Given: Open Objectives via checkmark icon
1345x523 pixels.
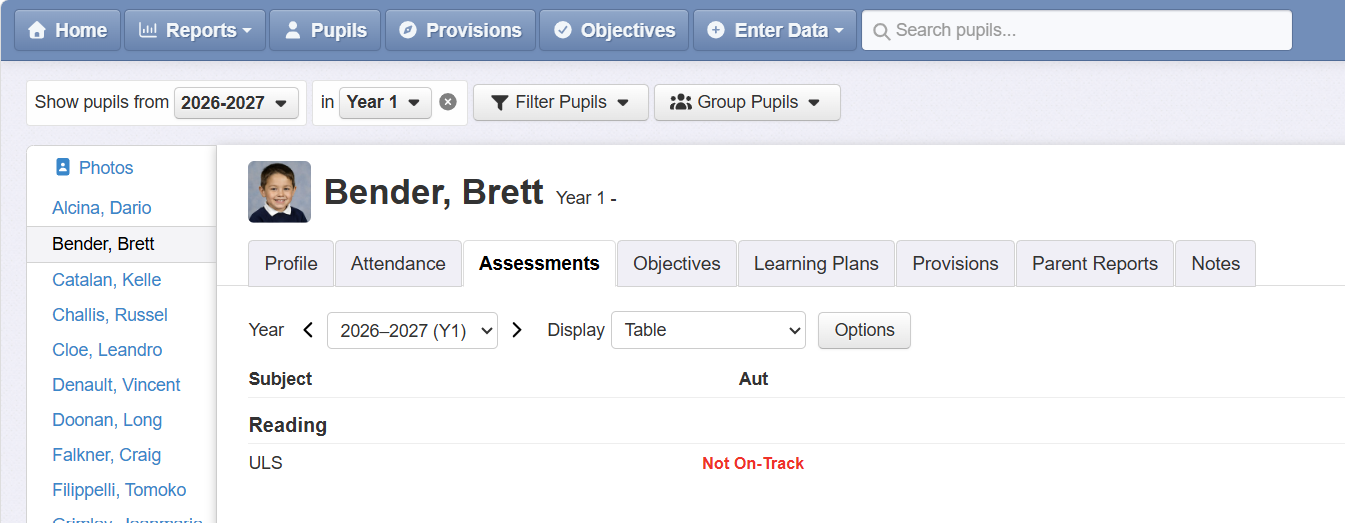Looking at the screenshot, I should click(x=614, y=30).
